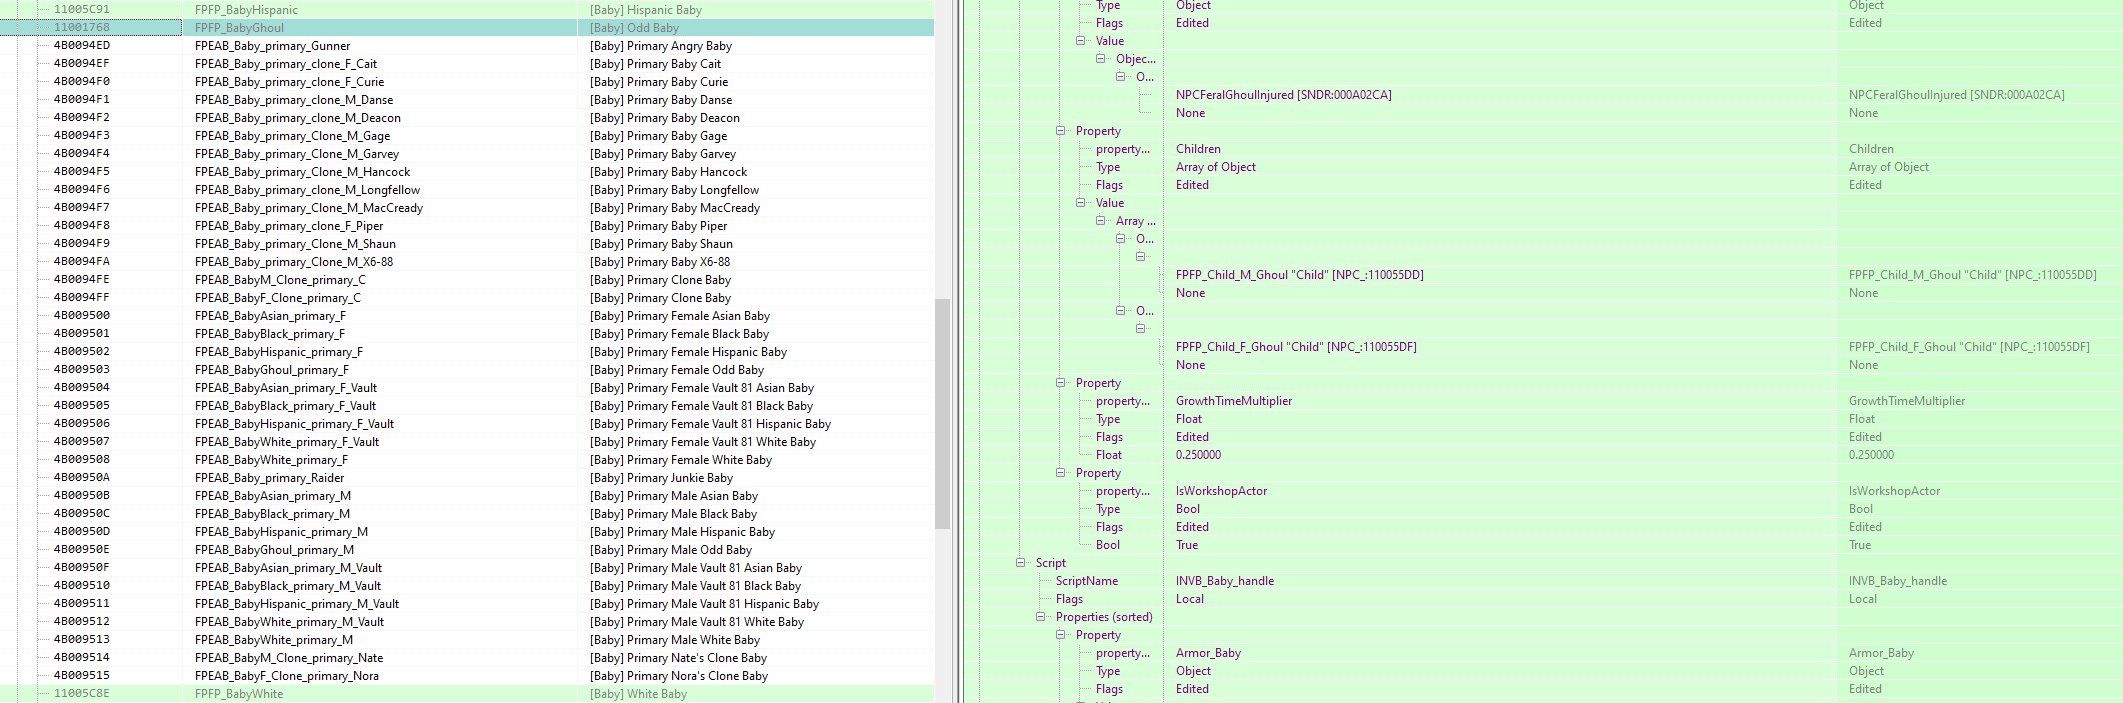Select record FPFP_BabyWhite

tap(467, 694)
